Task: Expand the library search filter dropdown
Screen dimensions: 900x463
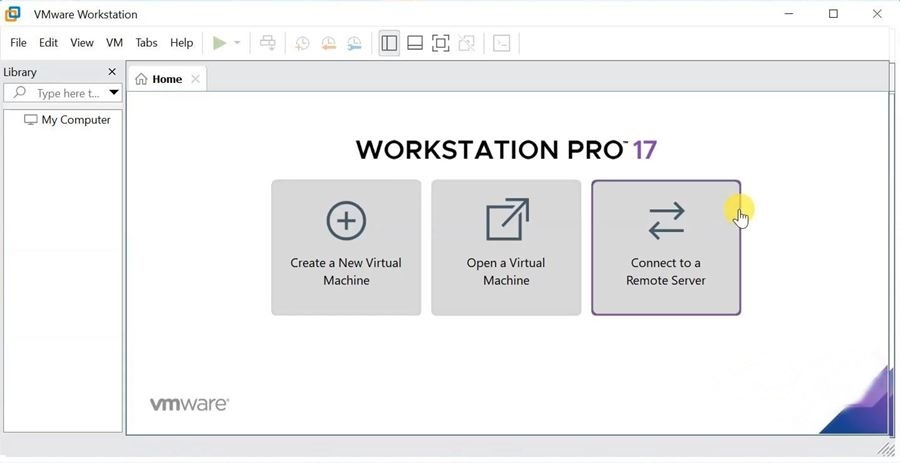Action: pos(114,93)
